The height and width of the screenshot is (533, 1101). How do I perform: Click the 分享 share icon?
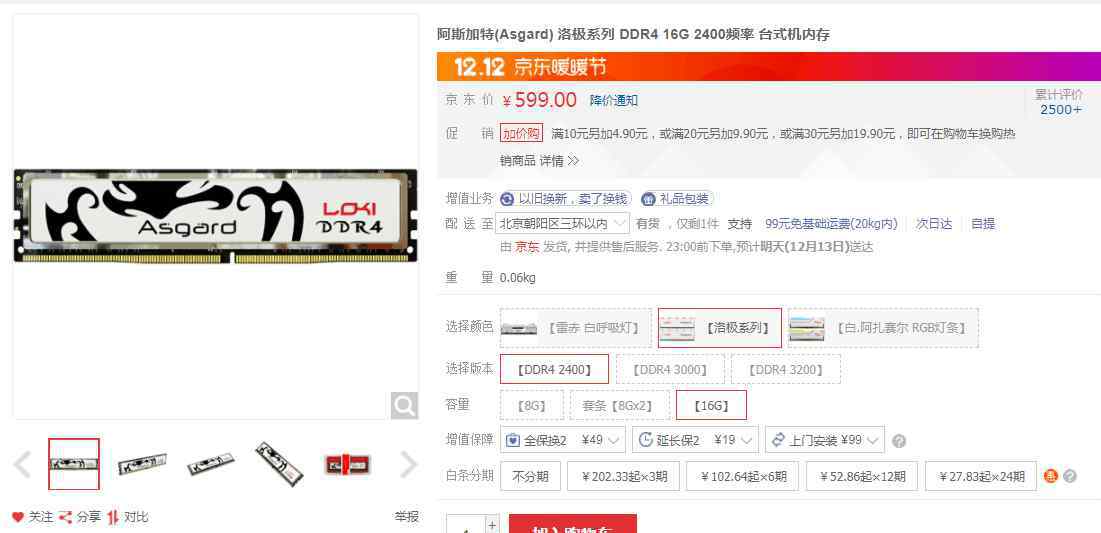(x=65, y=517)
